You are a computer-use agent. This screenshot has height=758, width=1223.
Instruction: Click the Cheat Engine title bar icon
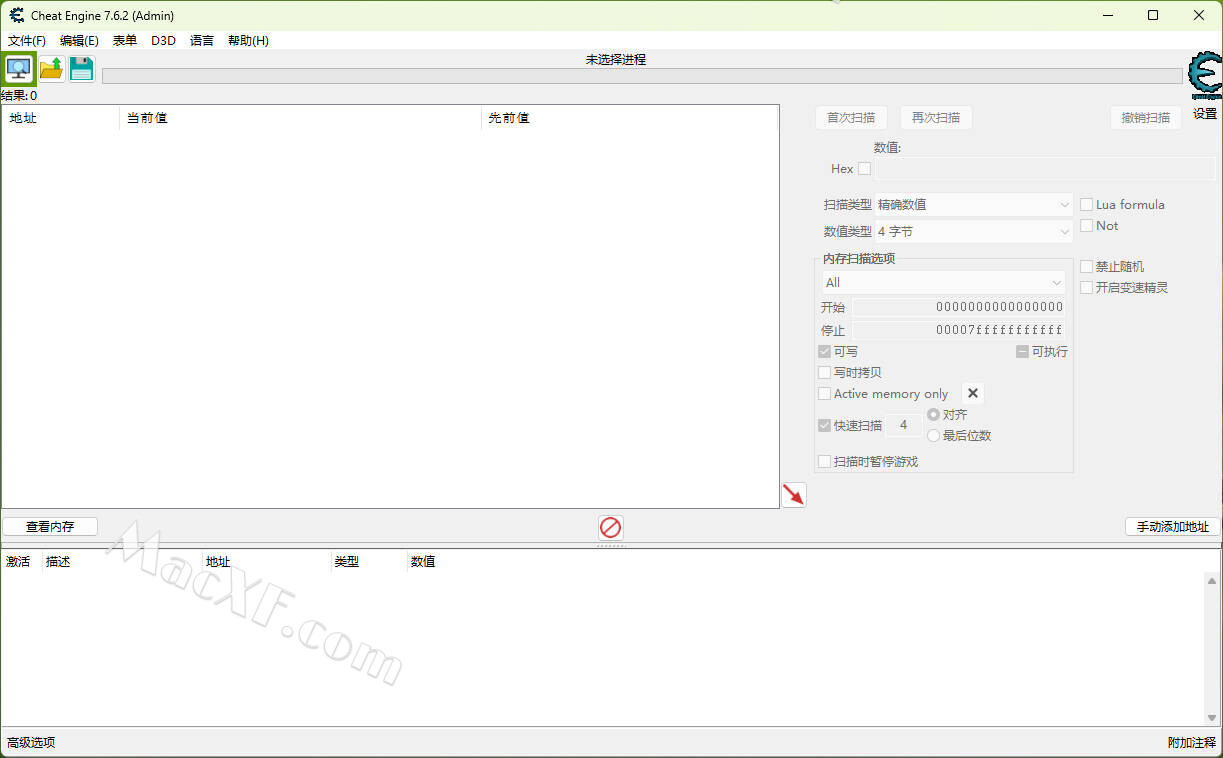(17, 15)
